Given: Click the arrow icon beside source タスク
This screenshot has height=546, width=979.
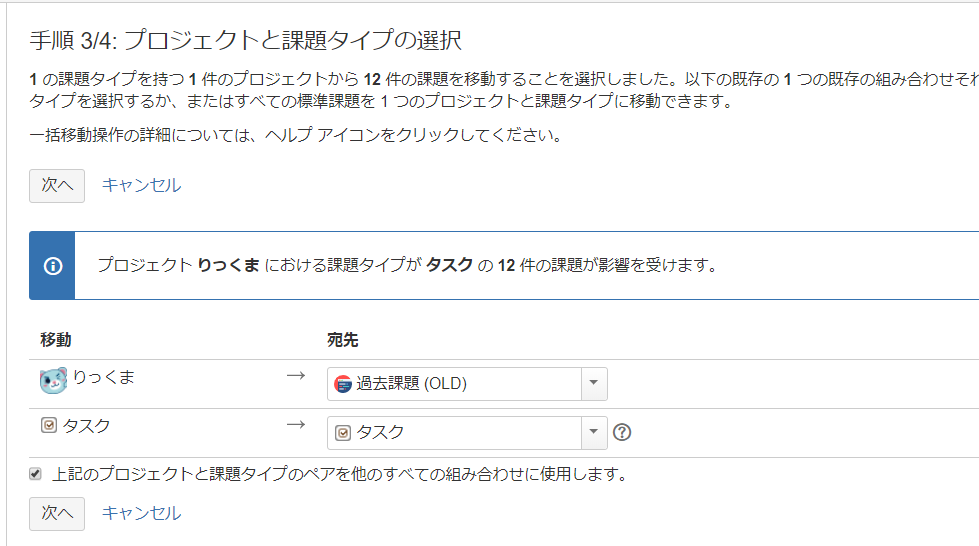Looking at the screenshot, I should pyautogui.click(x=295, y=425).
